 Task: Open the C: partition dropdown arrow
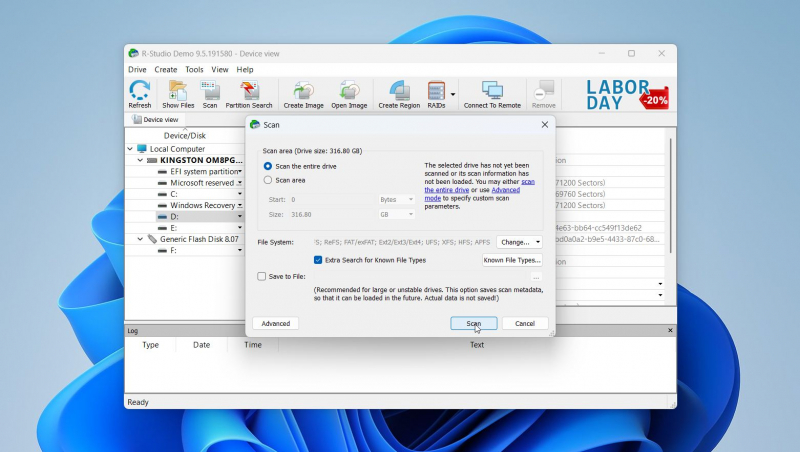tap(240, 194)
